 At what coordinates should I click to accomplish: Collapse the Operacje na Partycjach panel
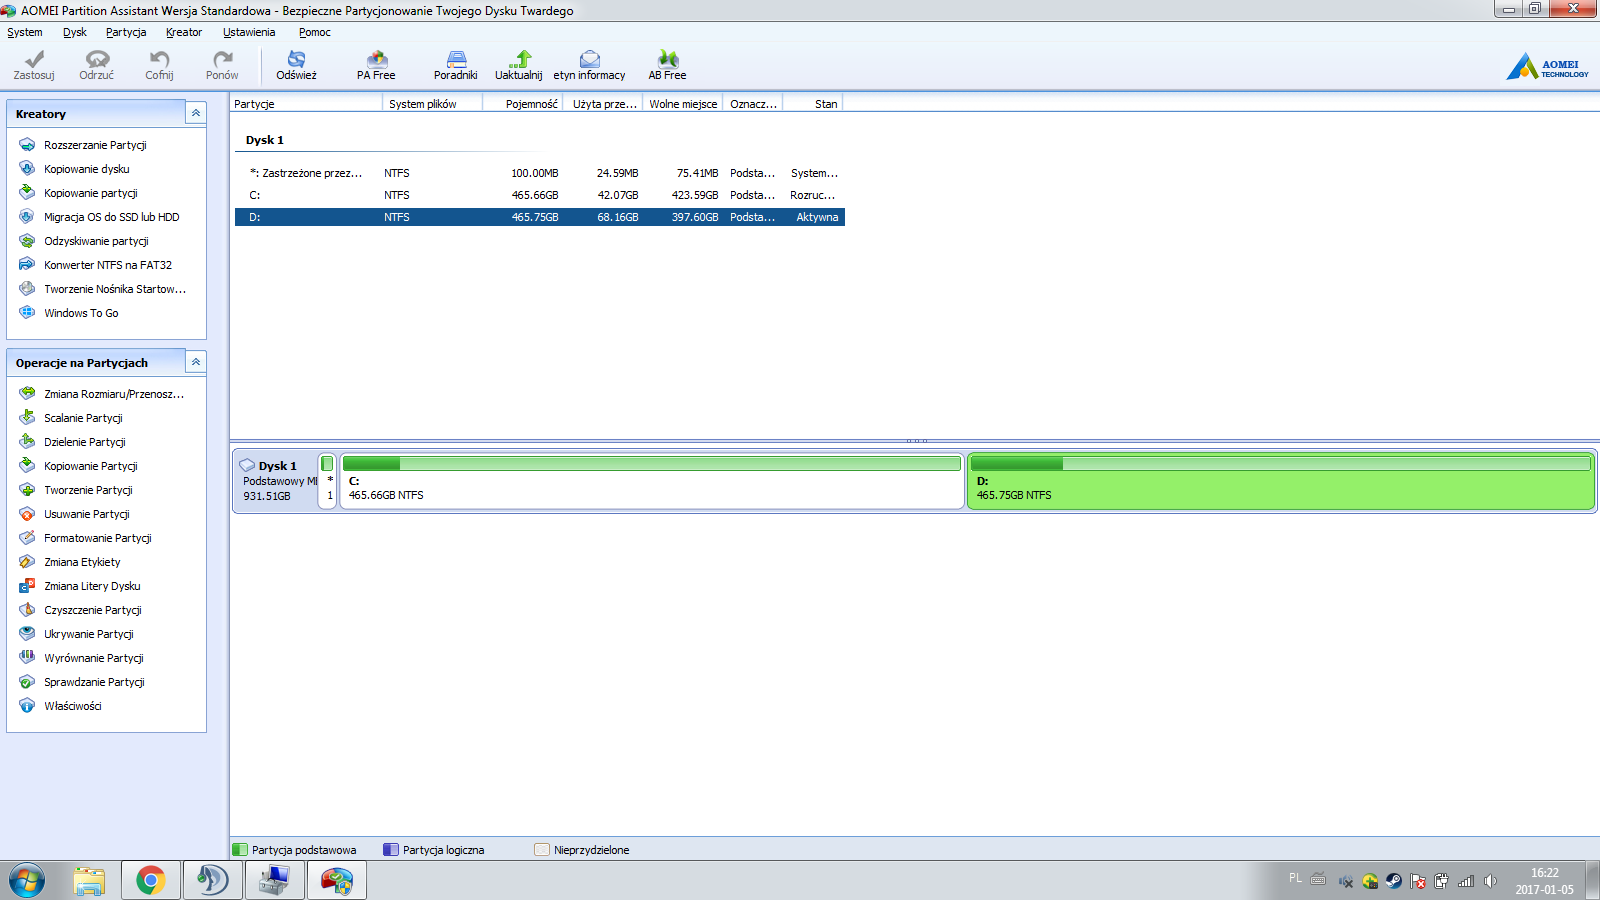tap(196, 362)
